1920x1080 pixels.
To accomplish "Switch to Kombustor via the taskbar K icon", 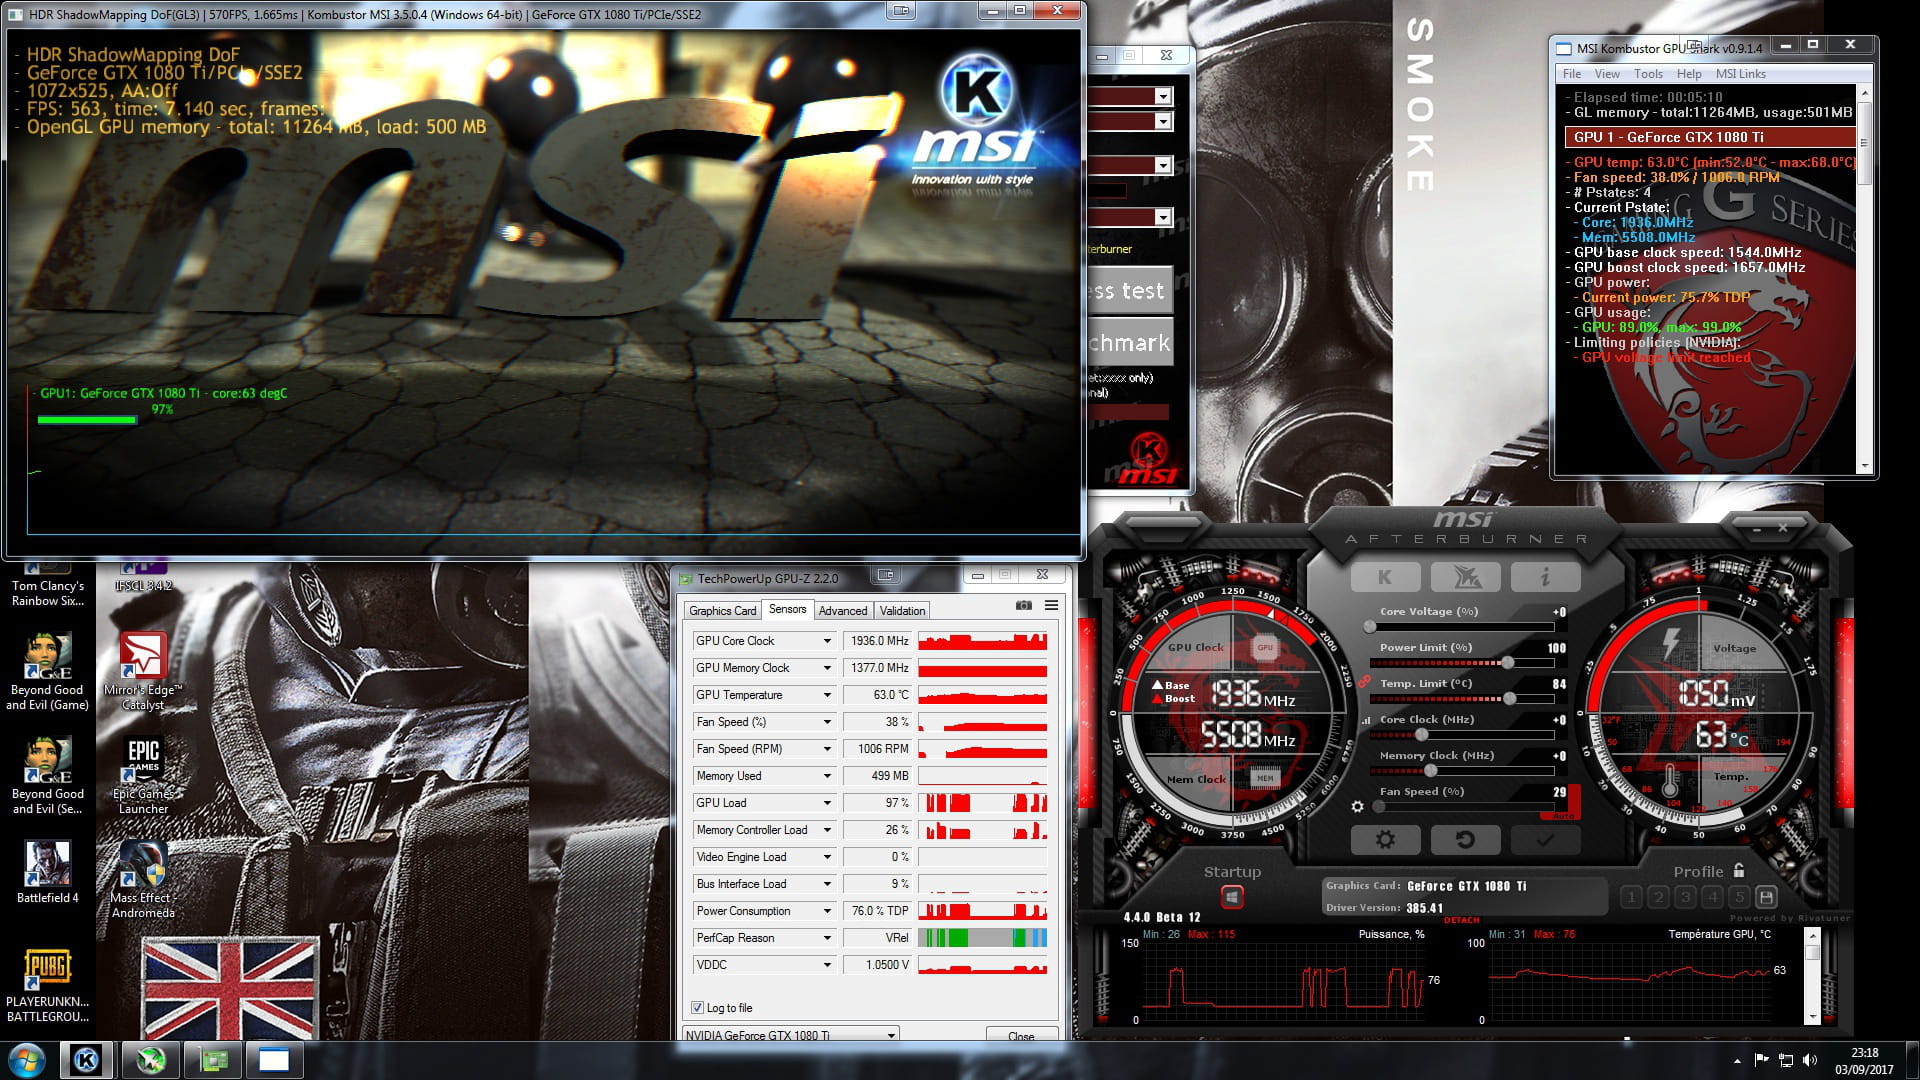I will tap(87, 1060).
